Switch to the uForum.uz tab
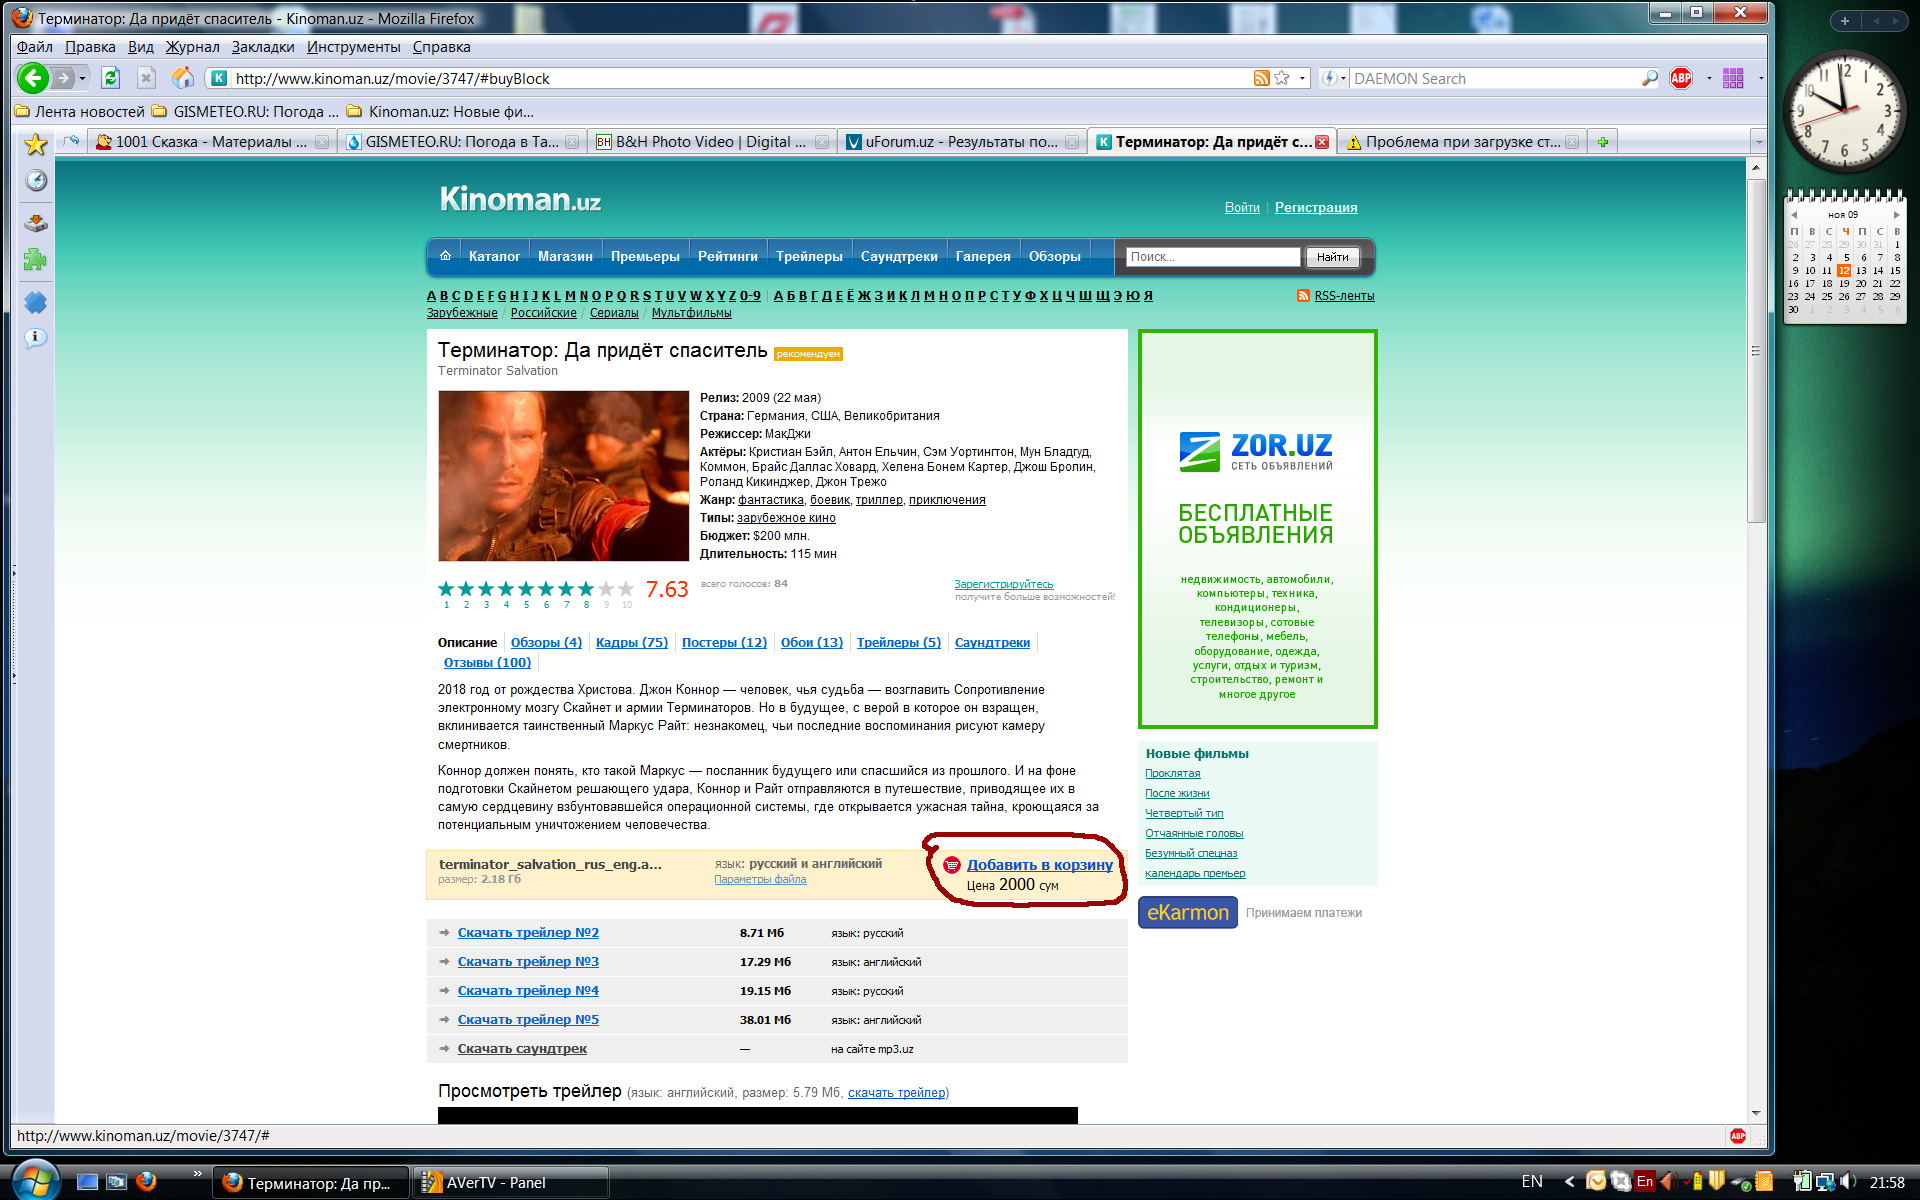 960,142
